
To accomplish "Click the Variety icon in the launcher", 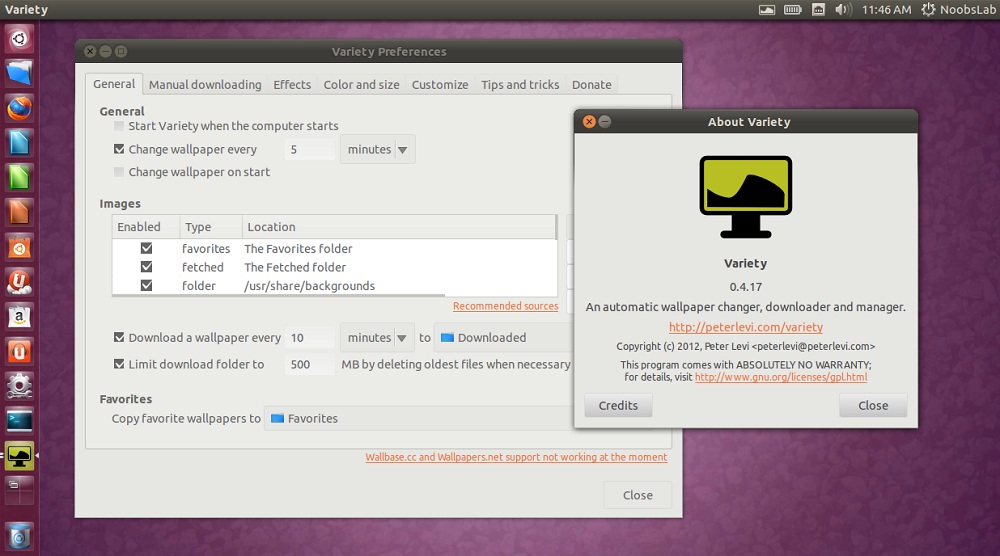I will pyautogui.click(x=19, y=456).
